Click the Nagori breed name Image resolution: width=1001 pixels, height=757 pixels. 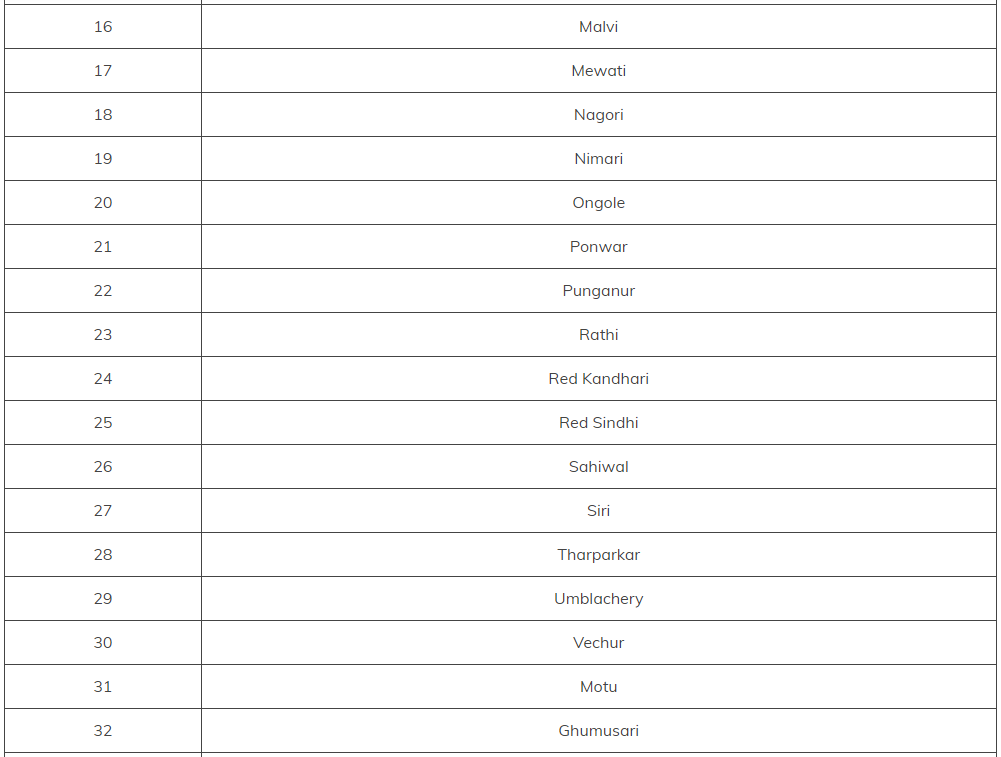(598, 115)
